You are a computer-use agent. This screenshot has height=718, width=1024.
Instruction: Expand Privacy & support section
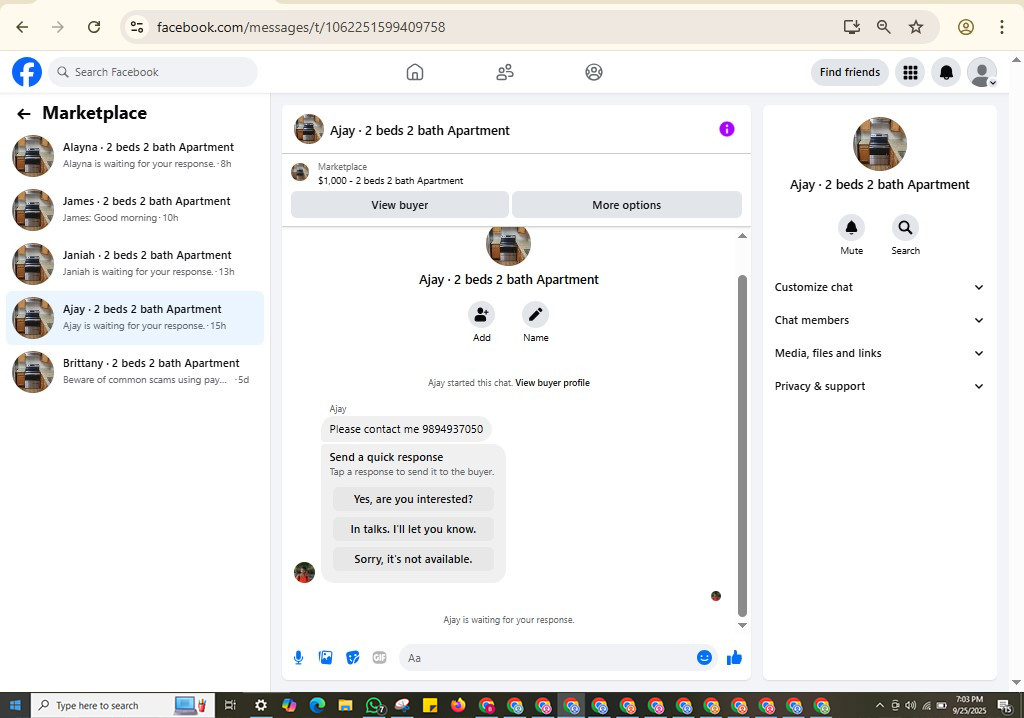point(879,386)
